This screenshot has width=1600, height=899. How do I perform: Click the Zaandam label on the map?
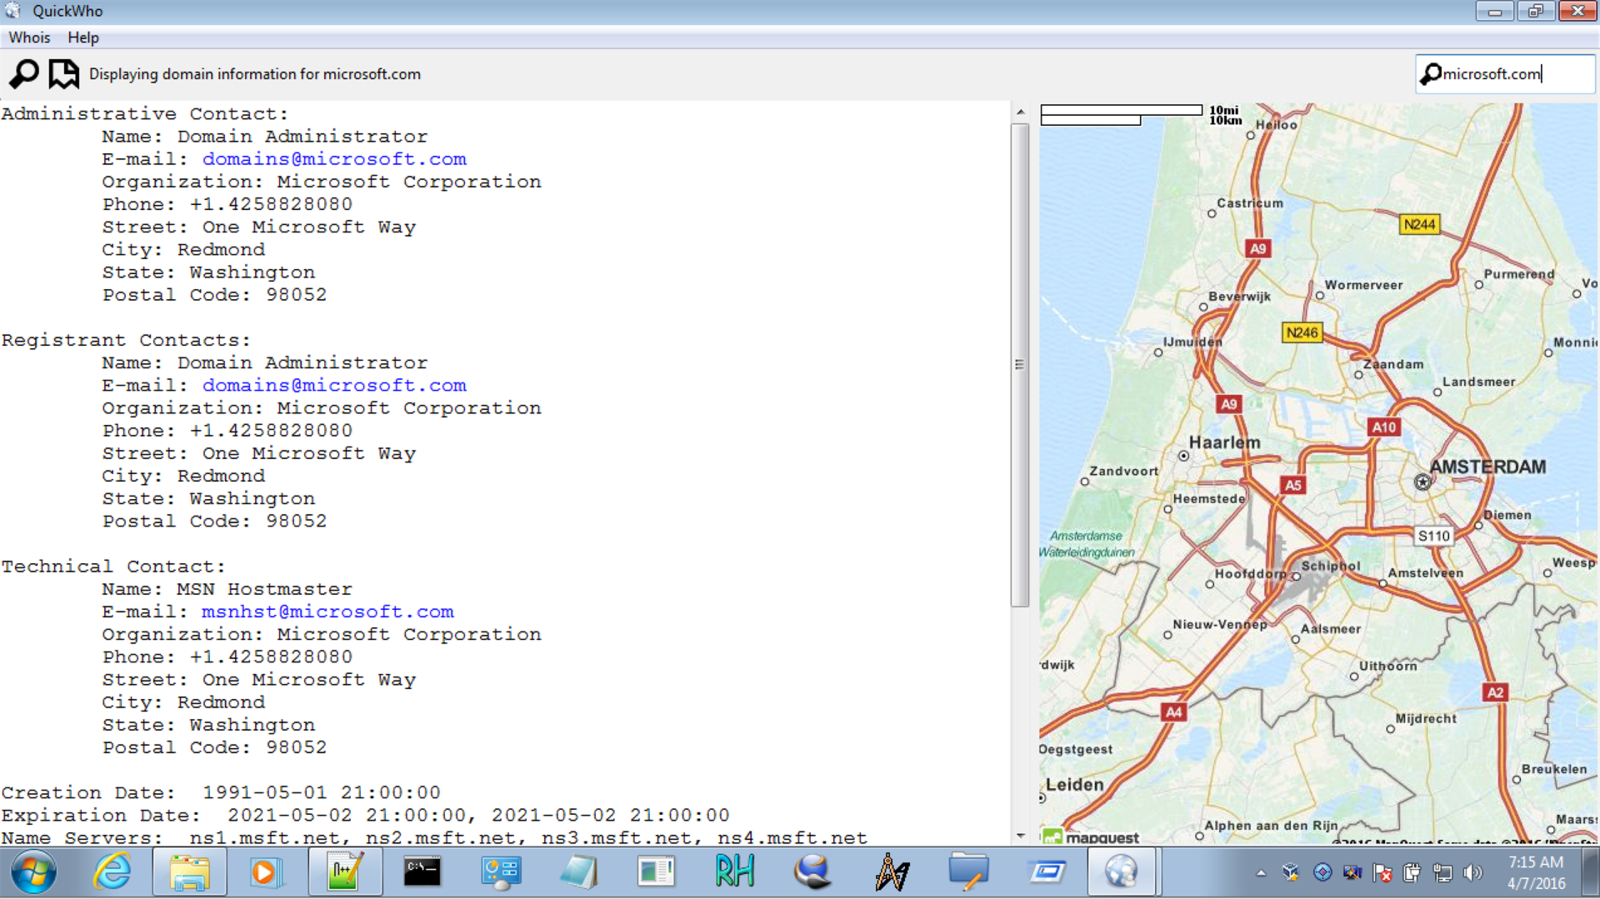click(x=1394, y=364)
